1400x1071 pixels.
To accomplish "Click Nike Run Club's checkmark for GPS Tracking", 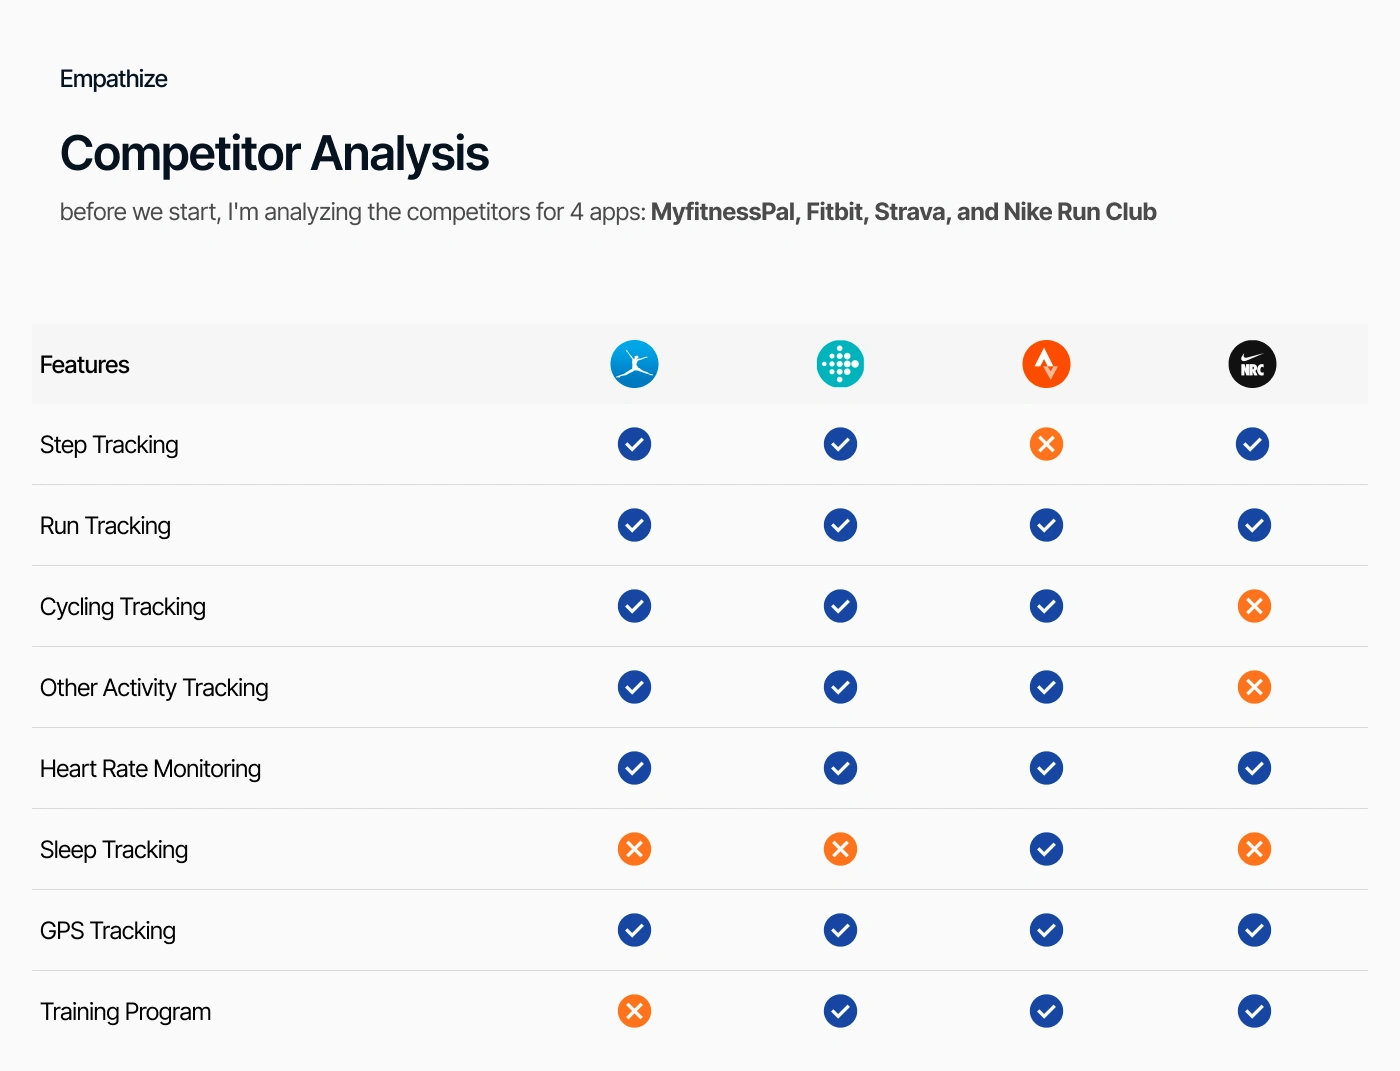I will (1254, 930).
